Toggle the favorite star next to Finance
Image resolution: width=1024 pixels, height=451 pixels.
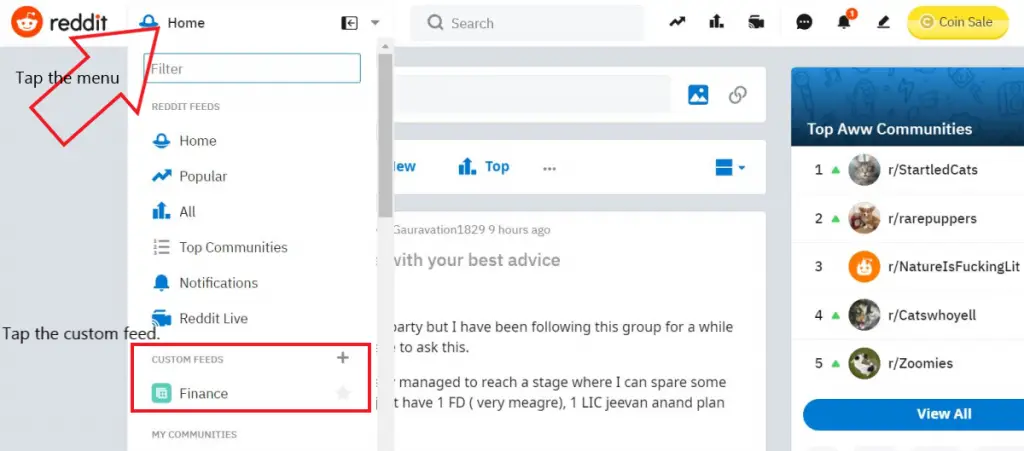point(343,393)
